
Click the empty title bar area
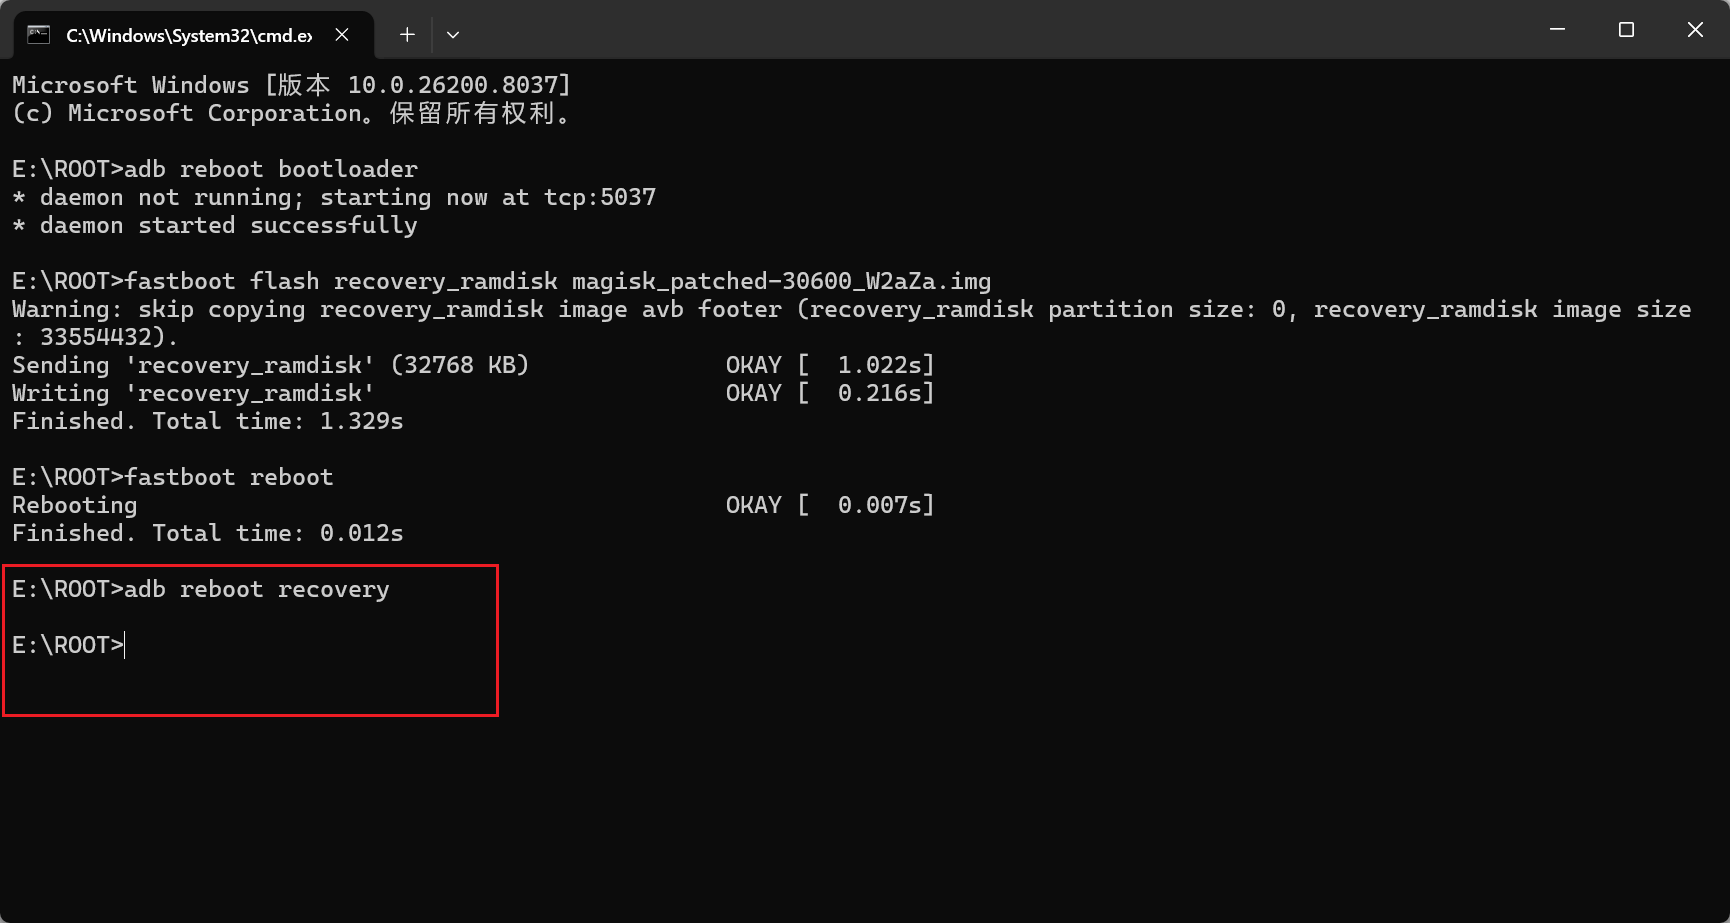coord(1000,30)
